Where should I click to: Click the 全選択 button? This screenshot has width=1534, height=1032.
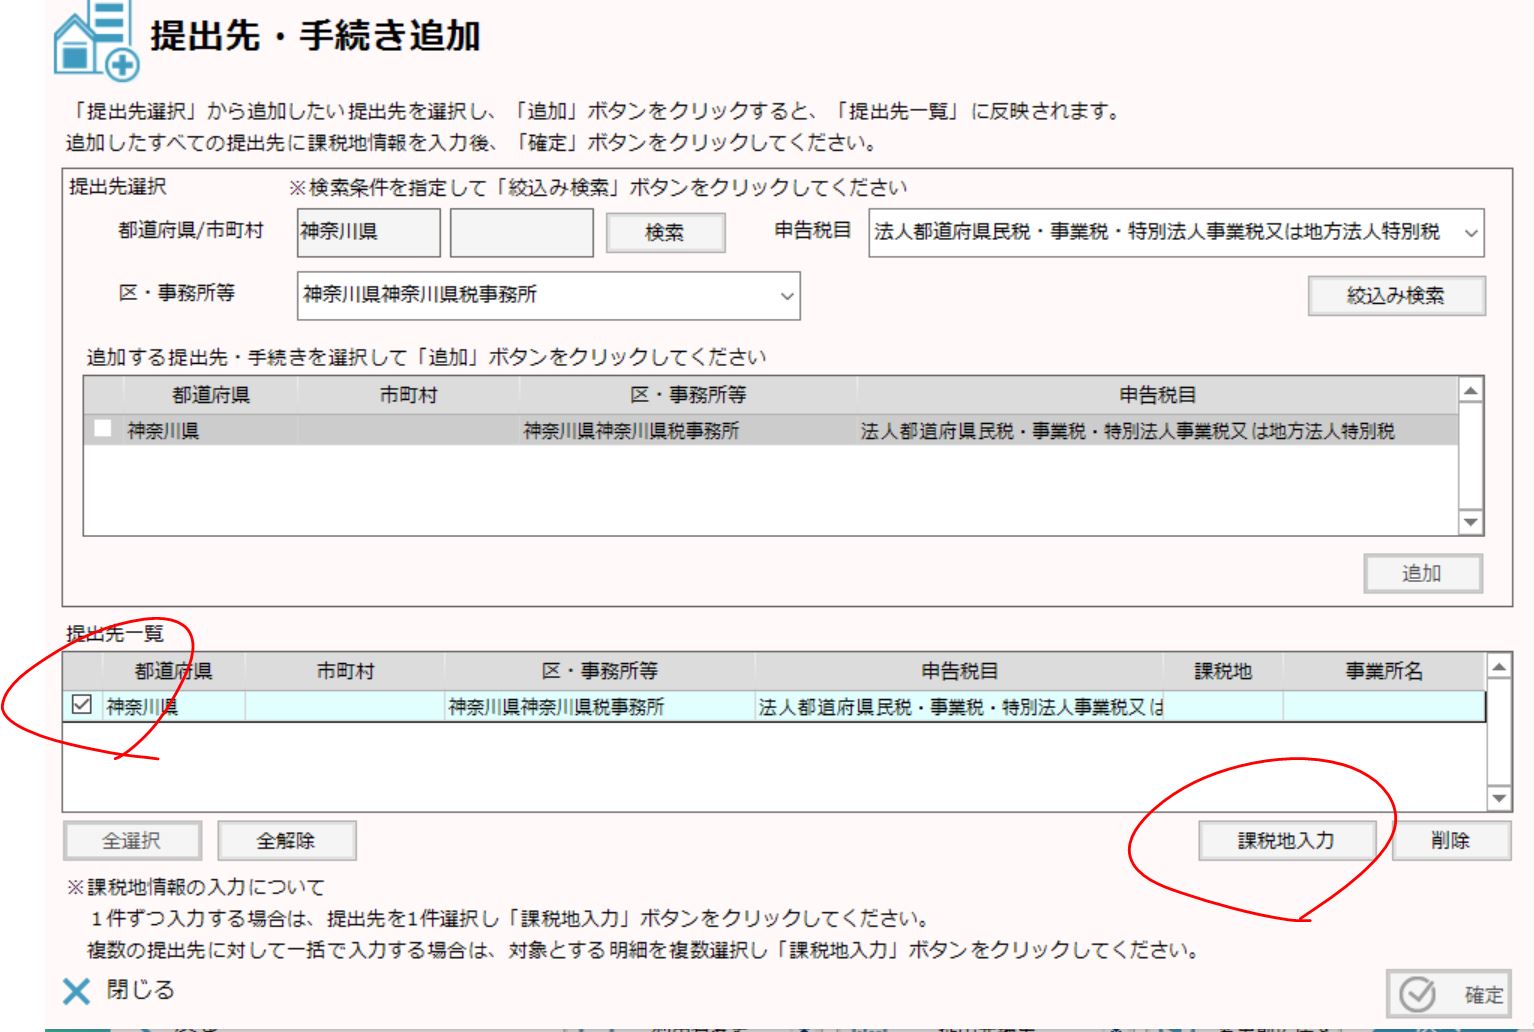132,841
